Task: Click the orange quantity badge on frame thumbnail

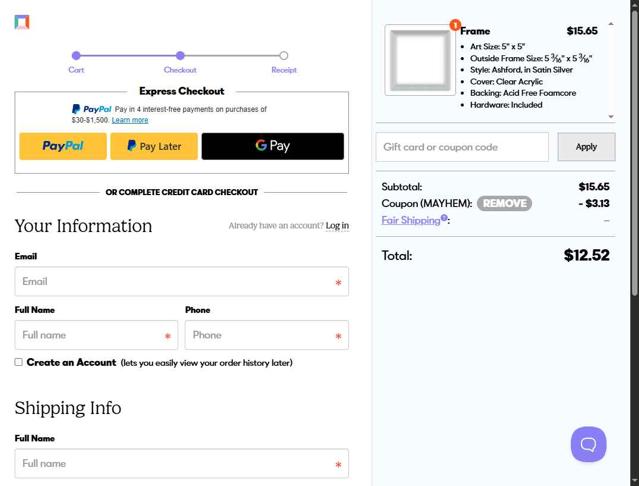Action: point(455,25)
